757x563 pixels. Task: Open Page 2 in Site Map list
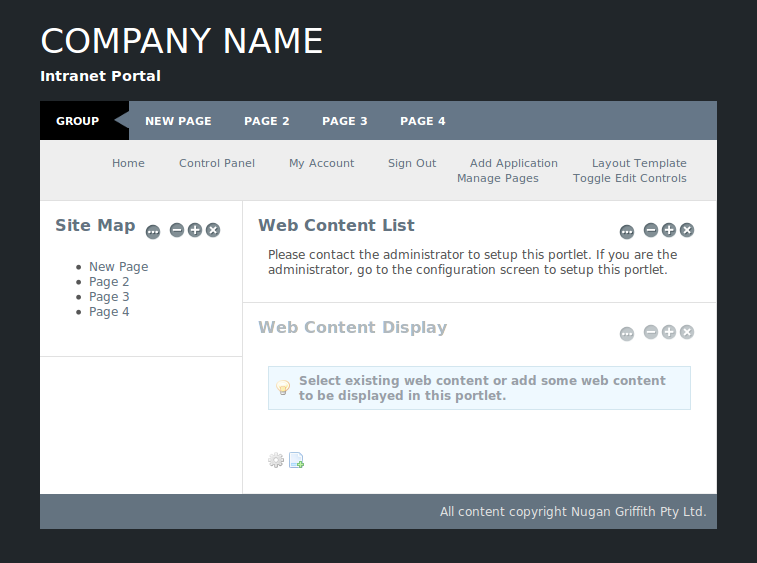tap(109, 282)
